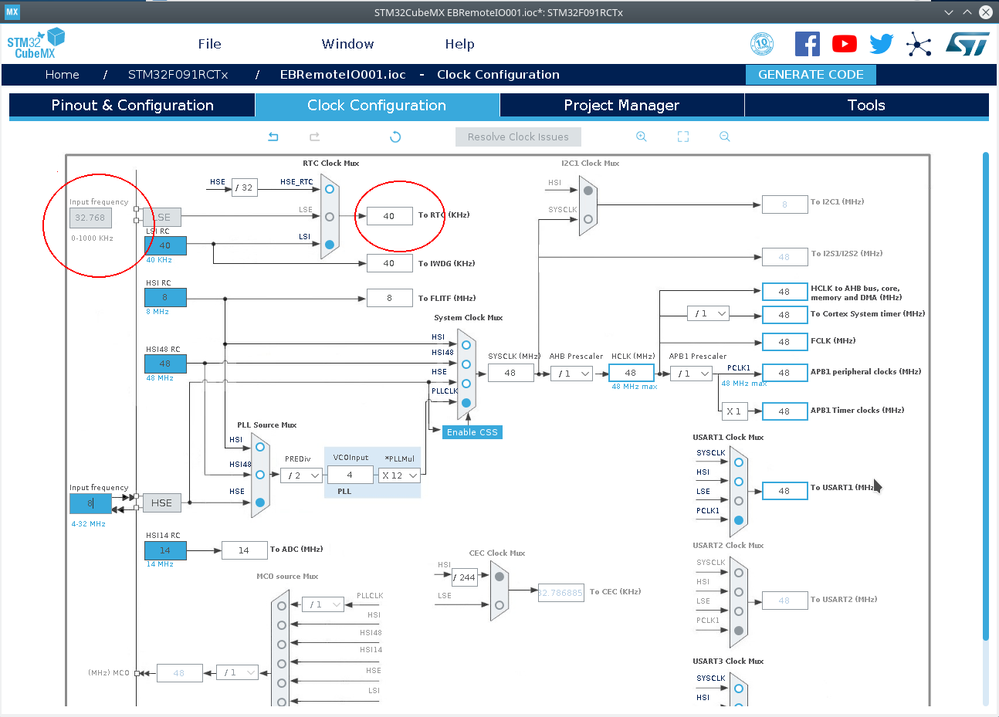Click the vertical scrollbar of clock diagram
This screenshot has height=717, width=999.
(x=986, y=395)
